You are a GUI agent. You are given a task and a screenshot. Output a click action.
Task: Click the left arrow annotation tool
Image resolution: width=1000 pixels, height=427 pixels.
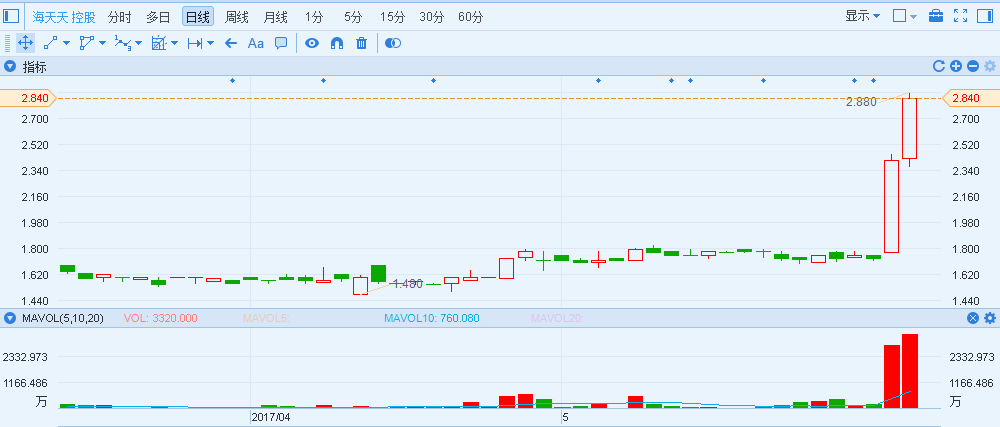(x=231, y=43)
